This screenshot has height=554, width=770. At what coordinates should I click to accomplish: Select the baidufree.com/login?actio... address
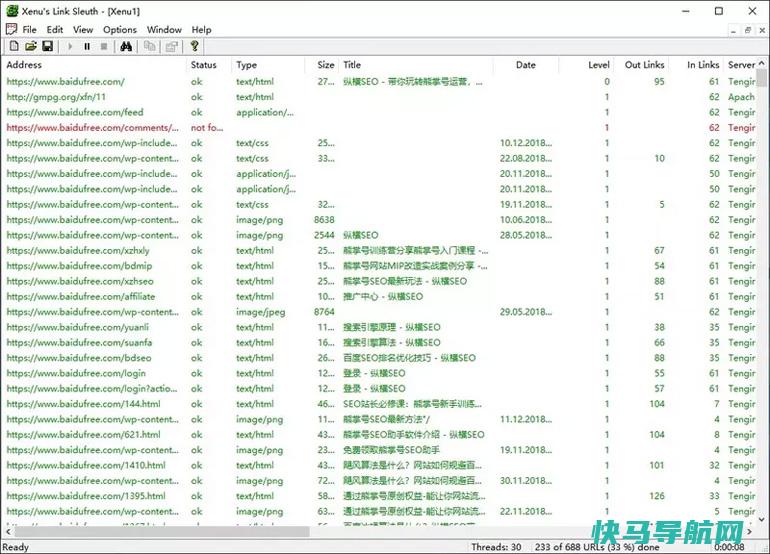pos(92,388)
